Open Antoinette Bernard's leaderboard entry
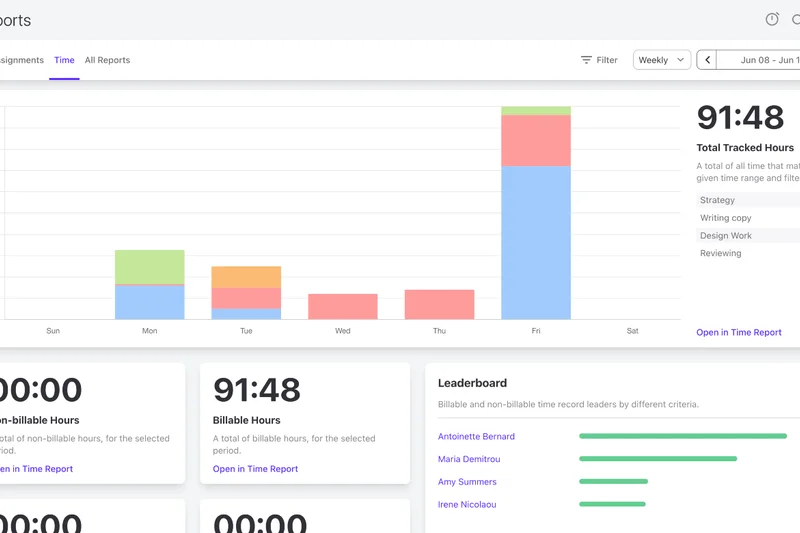 [476, 437]
